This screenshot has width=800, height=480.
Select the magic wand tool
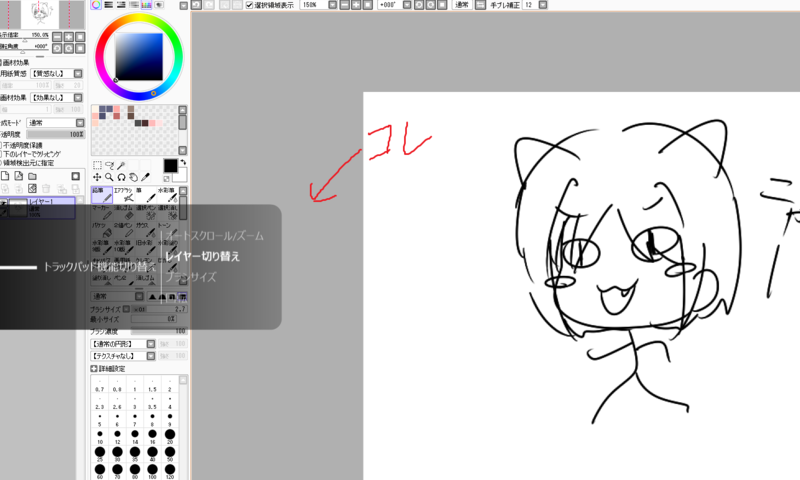(x=121, y=165)
